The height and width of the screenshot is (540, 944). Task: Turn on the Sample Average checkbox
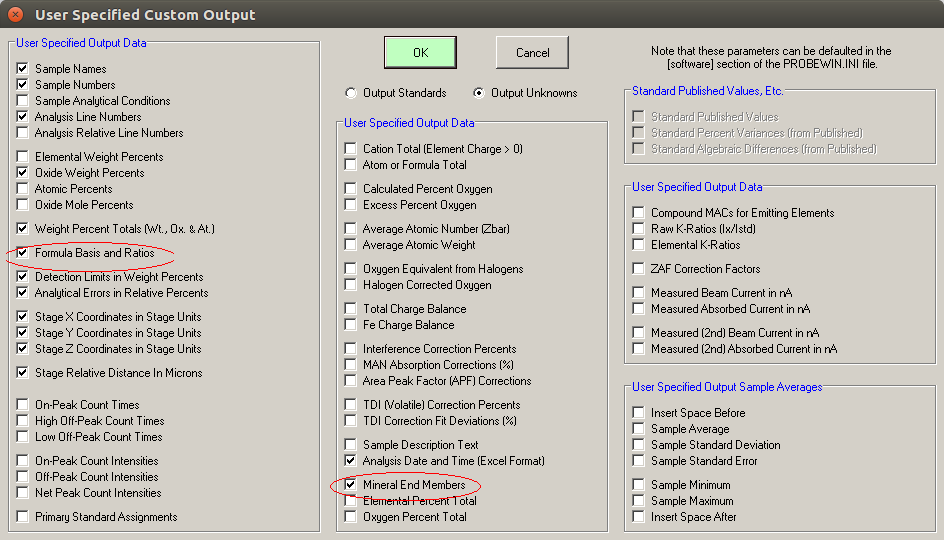pos(639,429)
